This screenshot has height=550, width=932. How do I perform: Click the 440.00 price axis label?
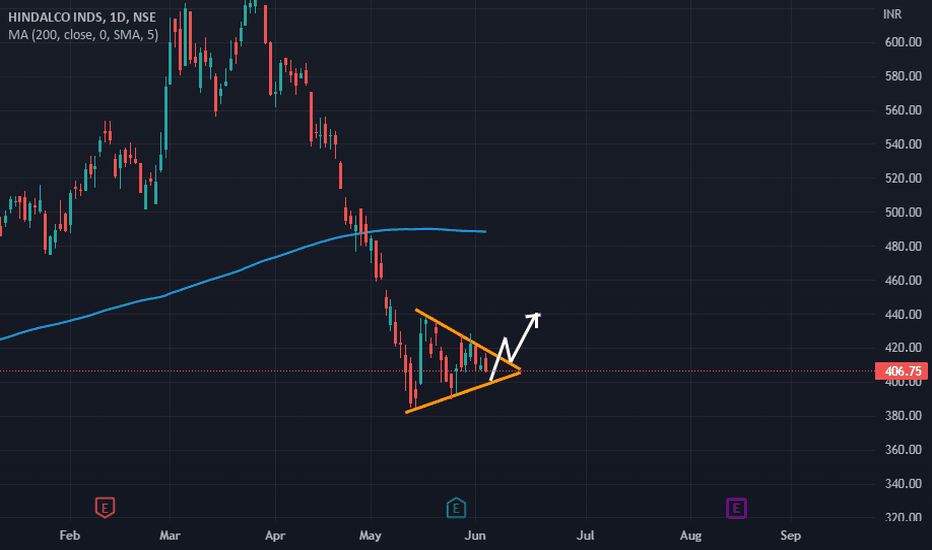tap(903, 315)
